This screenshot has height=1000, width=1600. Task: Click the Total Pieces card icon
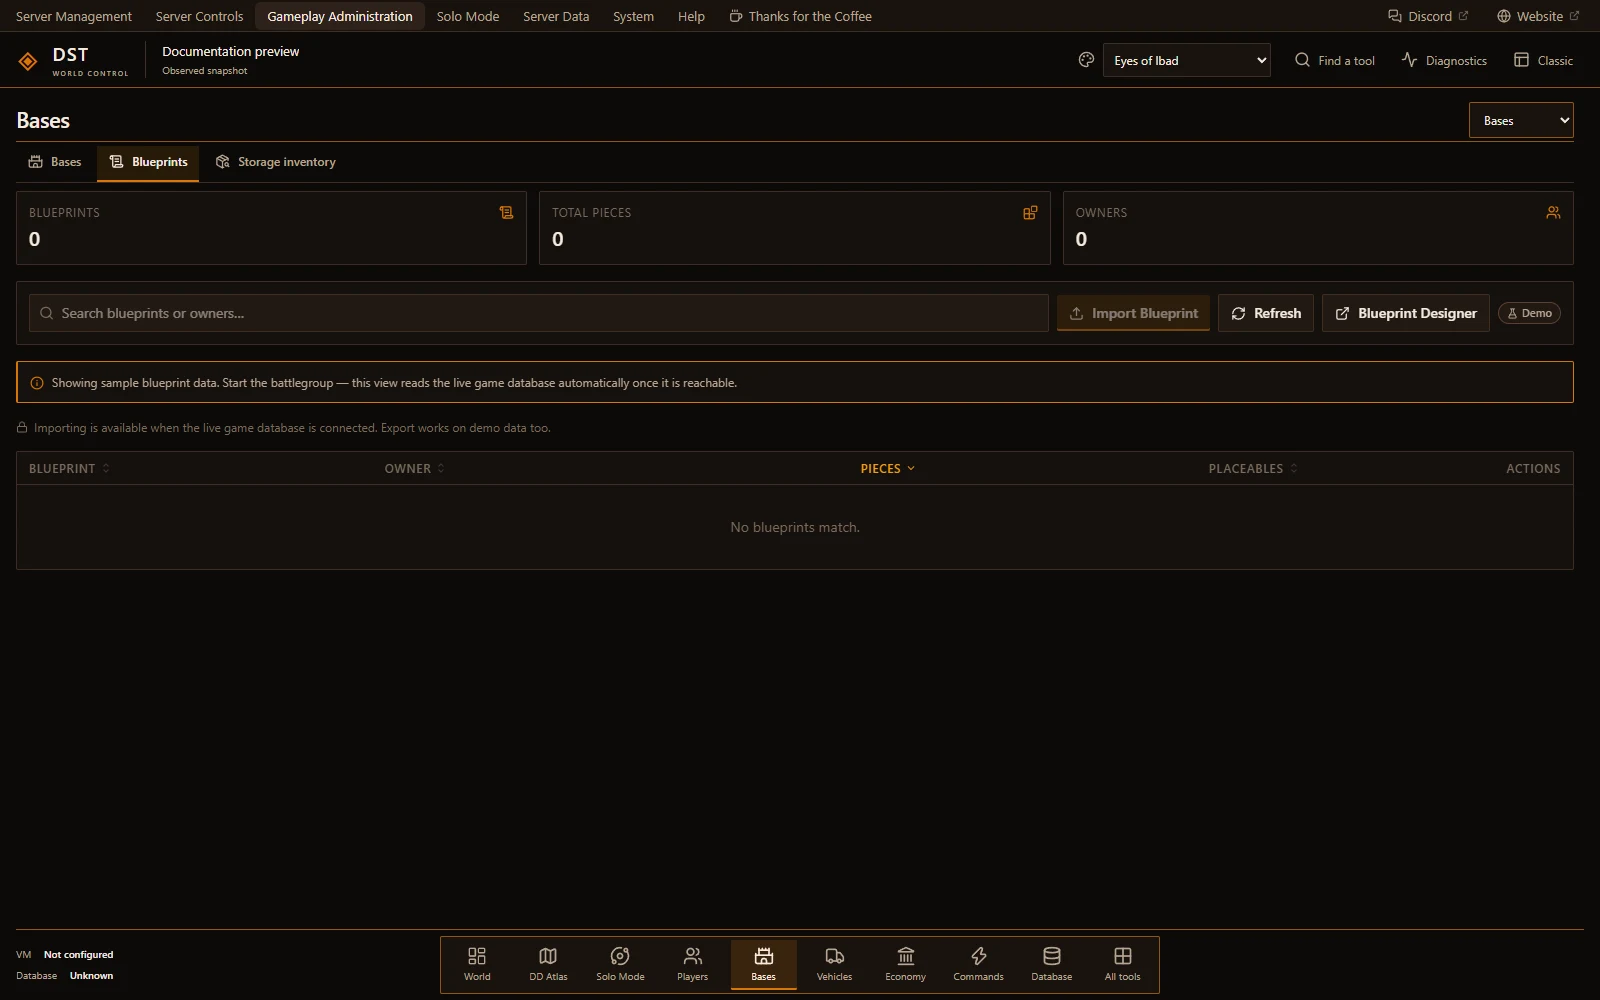[x=1030, y=212]
